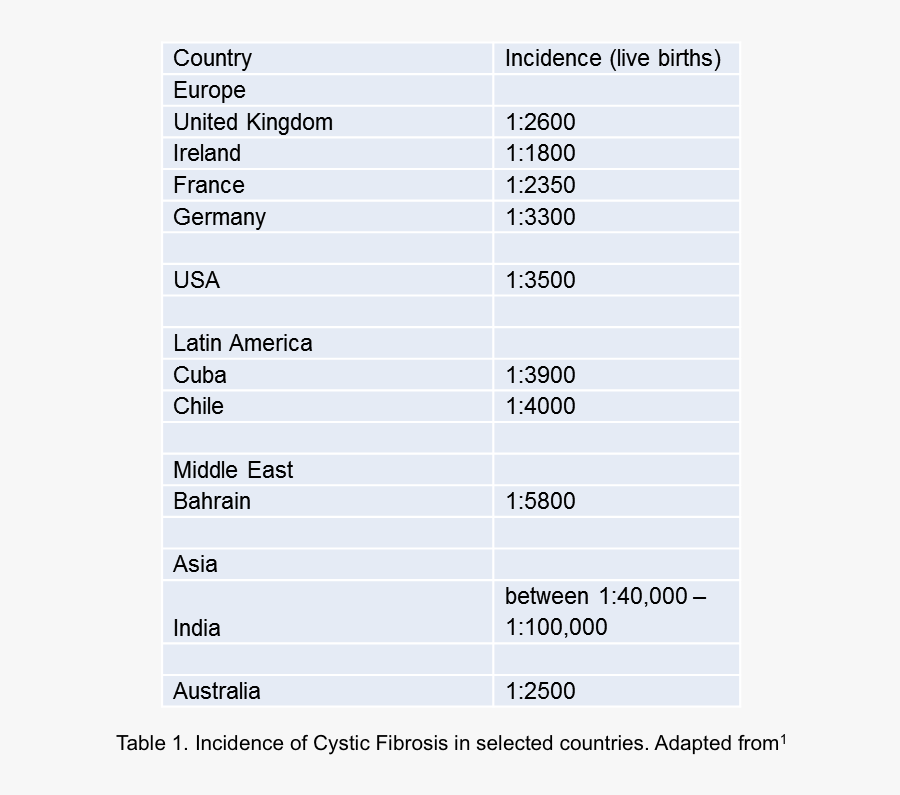The image size is (900, 795).
Task: Click the superscript reference 1 in caption
Action: click(x=784, y=740)
